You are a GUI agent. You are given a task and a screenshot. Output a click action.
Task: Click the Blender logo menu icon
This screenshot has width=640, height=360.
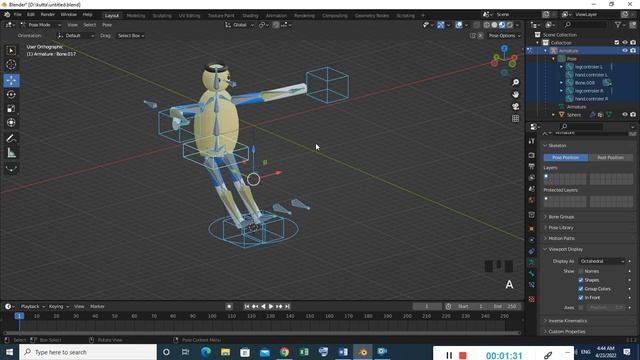pyautogui.click(x=7, y=15)
